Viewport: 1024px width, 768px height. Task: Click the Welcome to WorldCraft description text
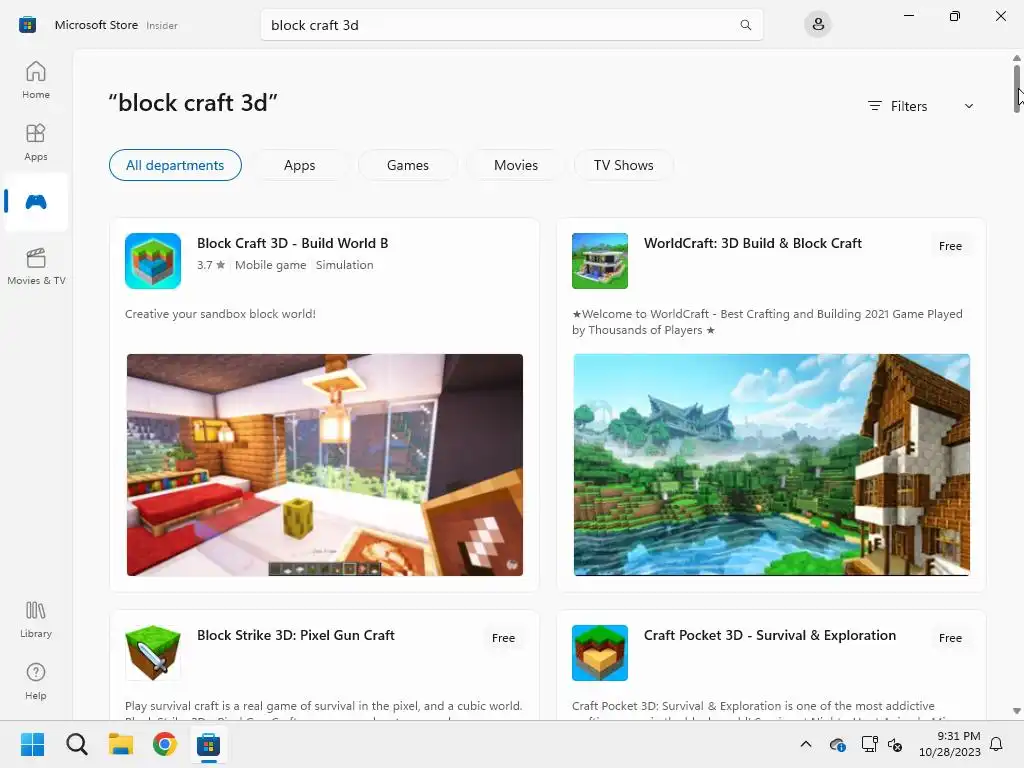click(x=767, y=322)
